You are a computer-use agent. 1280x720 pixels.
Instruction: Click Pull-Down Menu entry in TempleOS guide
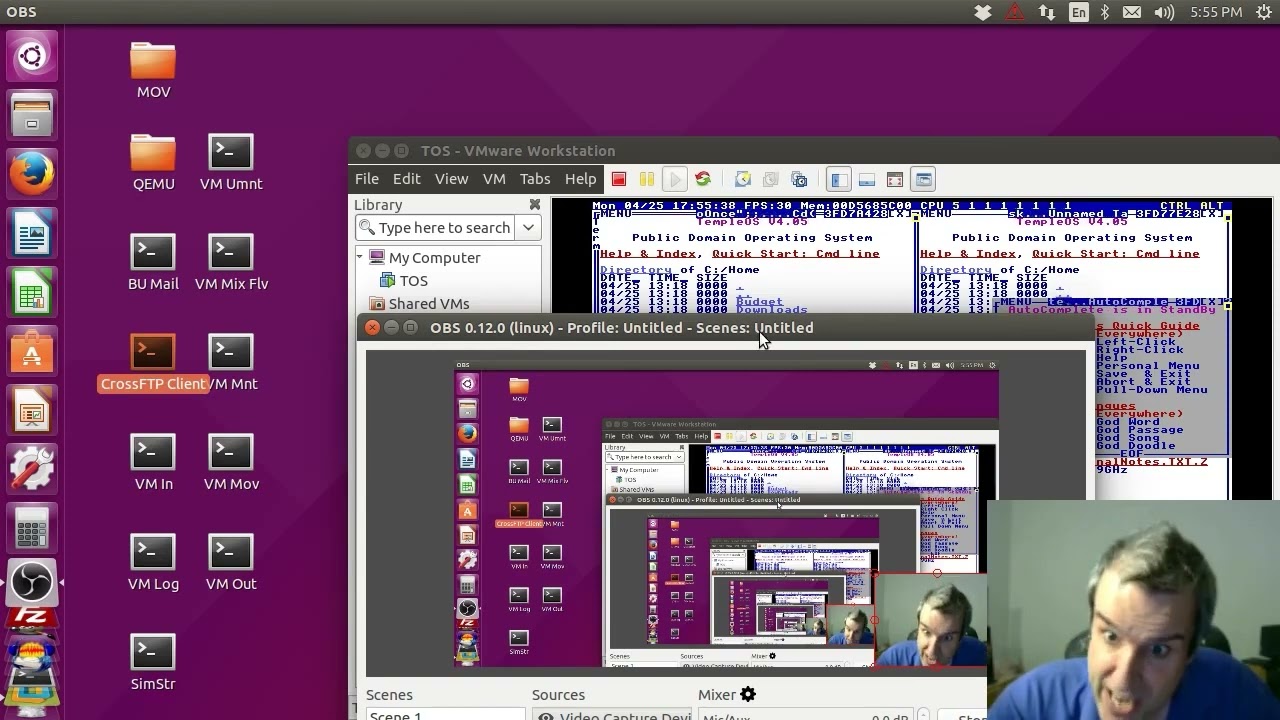pyautogui.click(x=1151, y=389)
